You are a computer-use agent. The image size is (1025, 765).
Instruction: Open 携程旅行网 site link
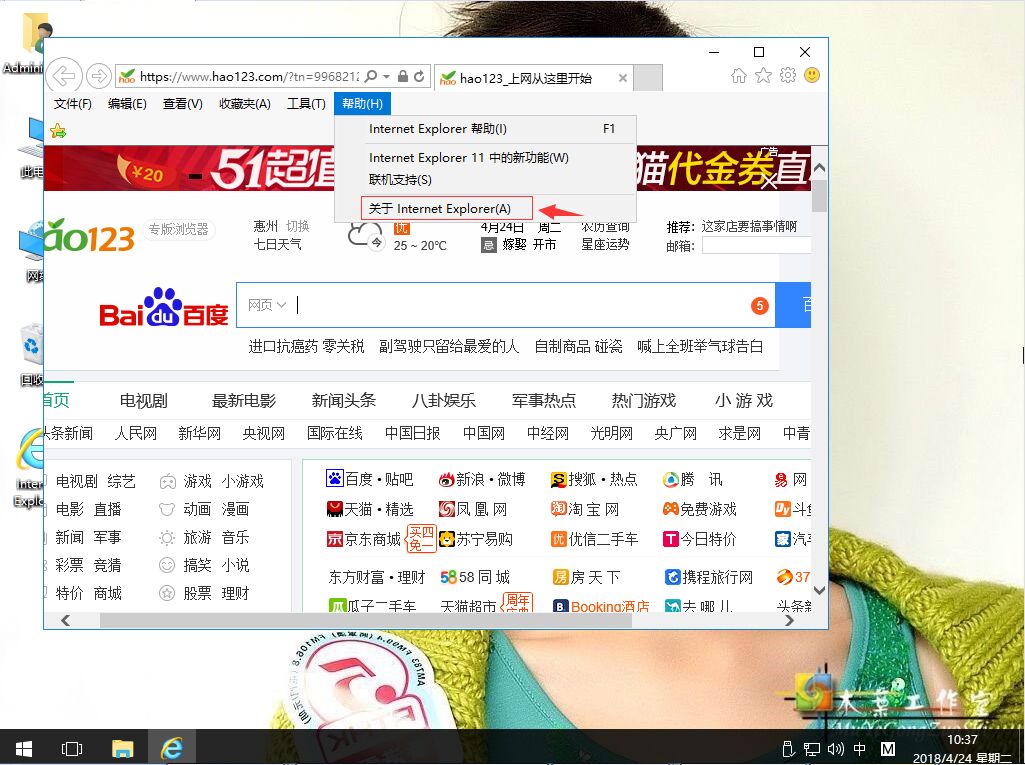(709, 577)
